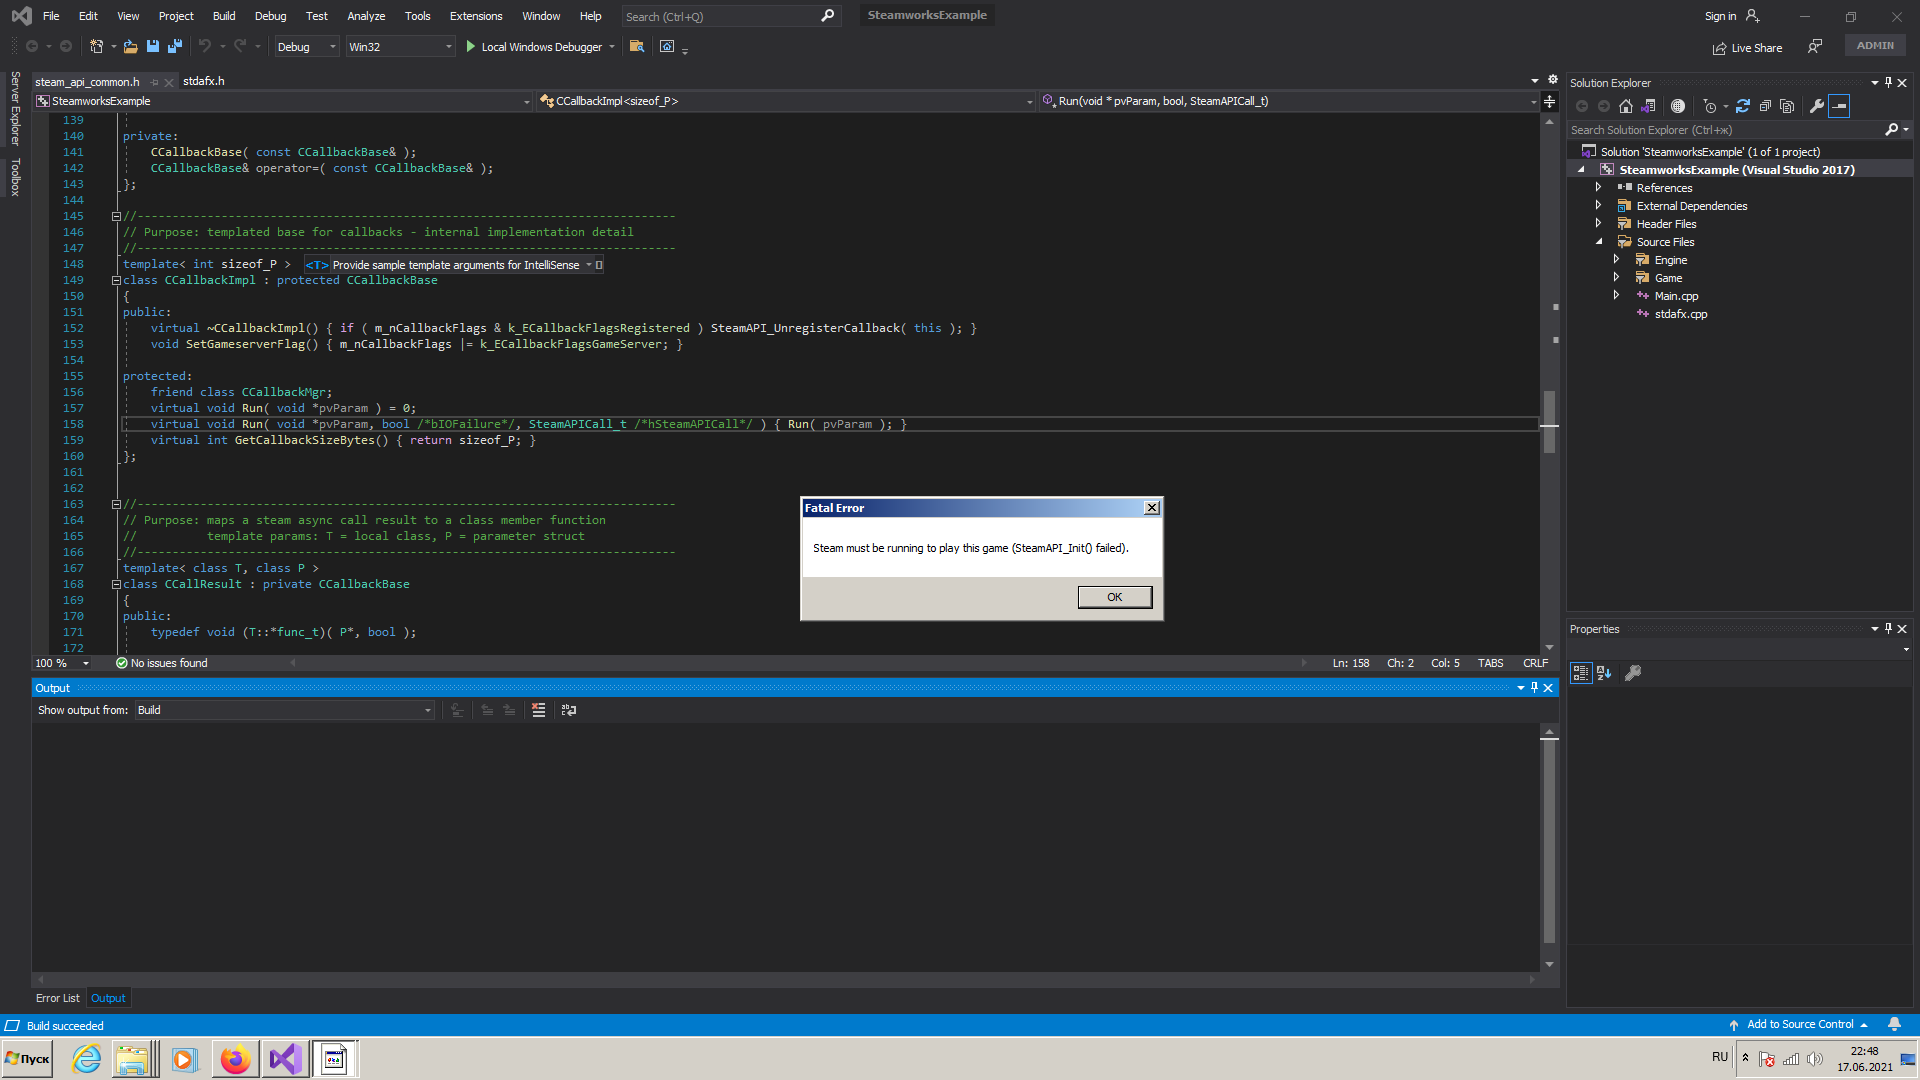Click the Clear All icon in Output
This screenshot has height=1080, width=1920.
click(539, 710)
